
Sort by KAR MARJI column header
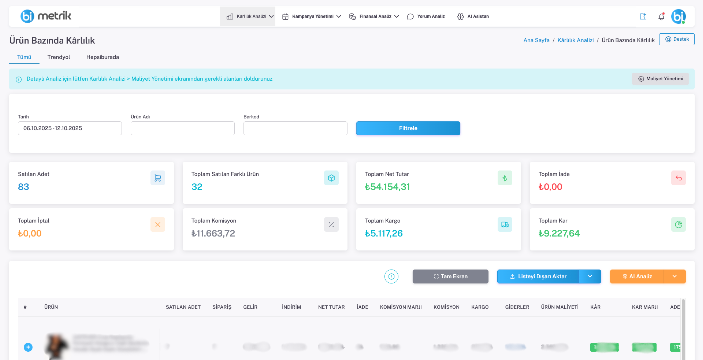[645, 307]
